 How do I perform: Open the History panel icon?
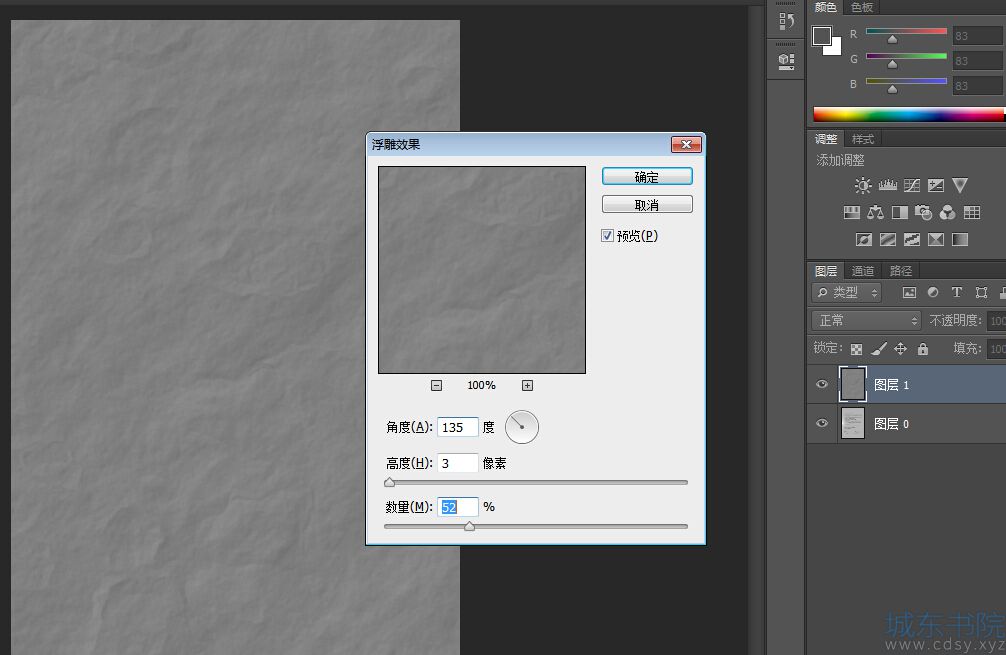pos(786,21)
